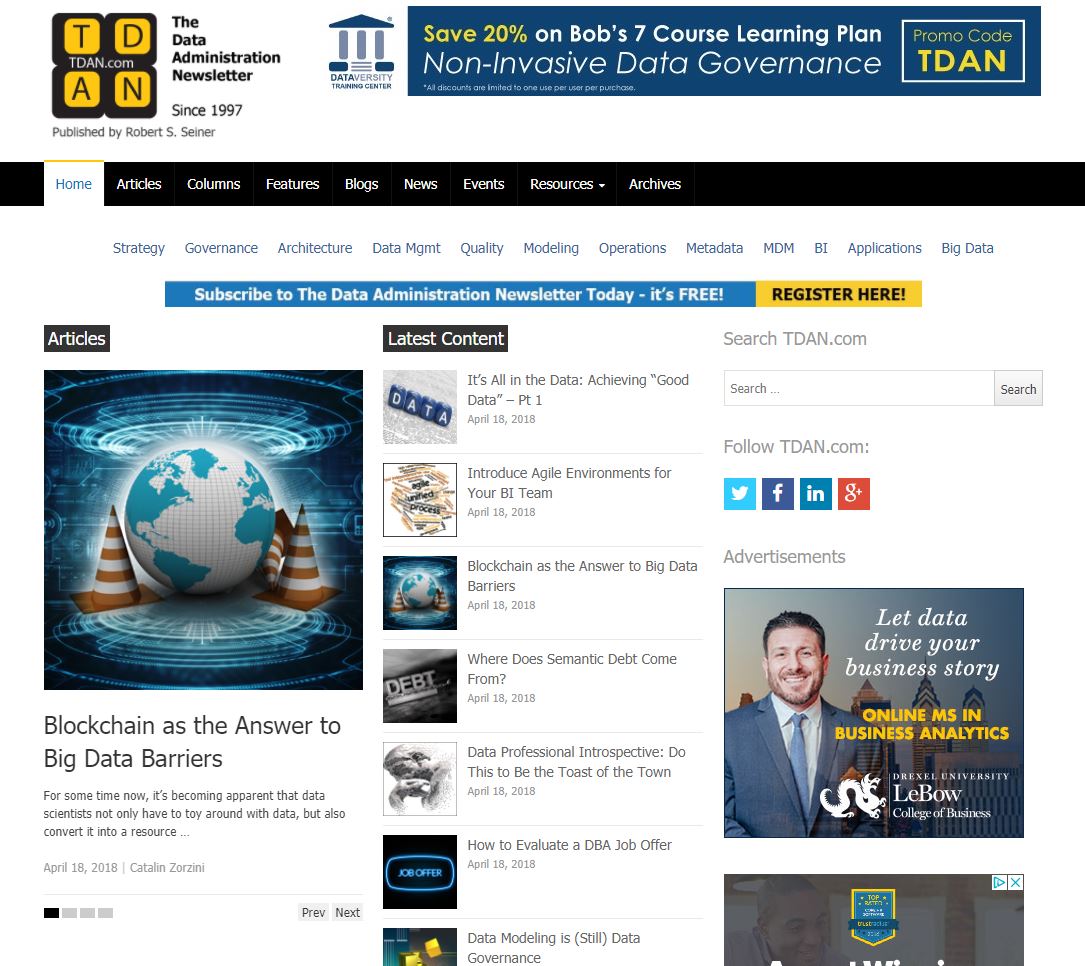Open the Archives menu item
The height and width of the screenshot is (966, 1085).
655,184
